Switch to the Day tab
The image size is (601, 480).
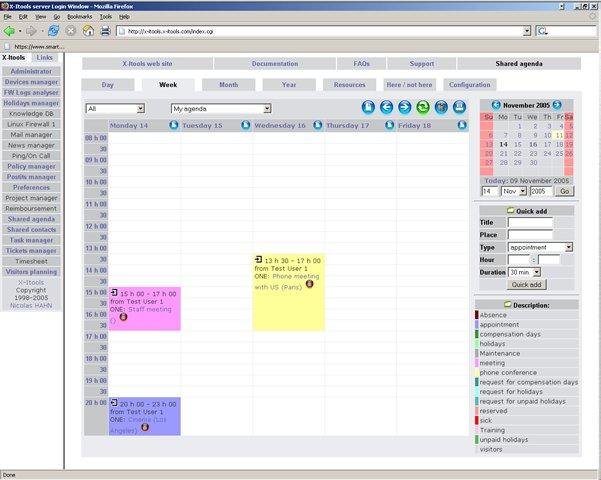108,85
